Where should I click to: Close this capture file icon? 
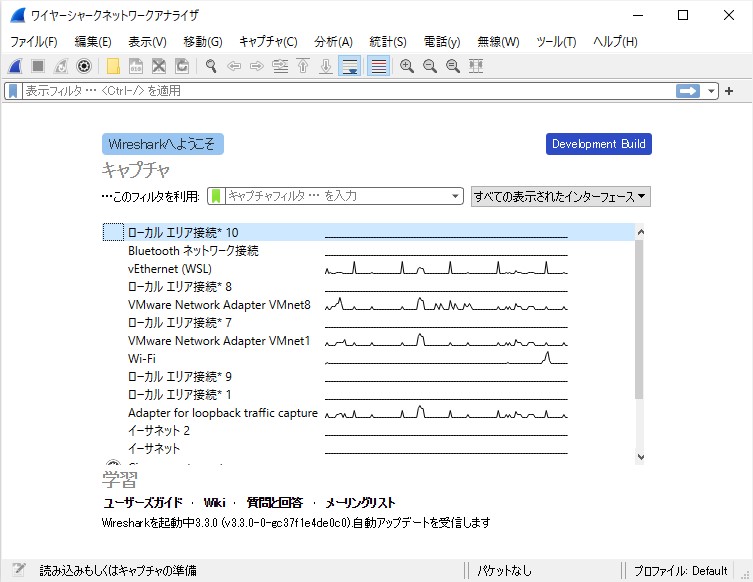click(159, 66)
